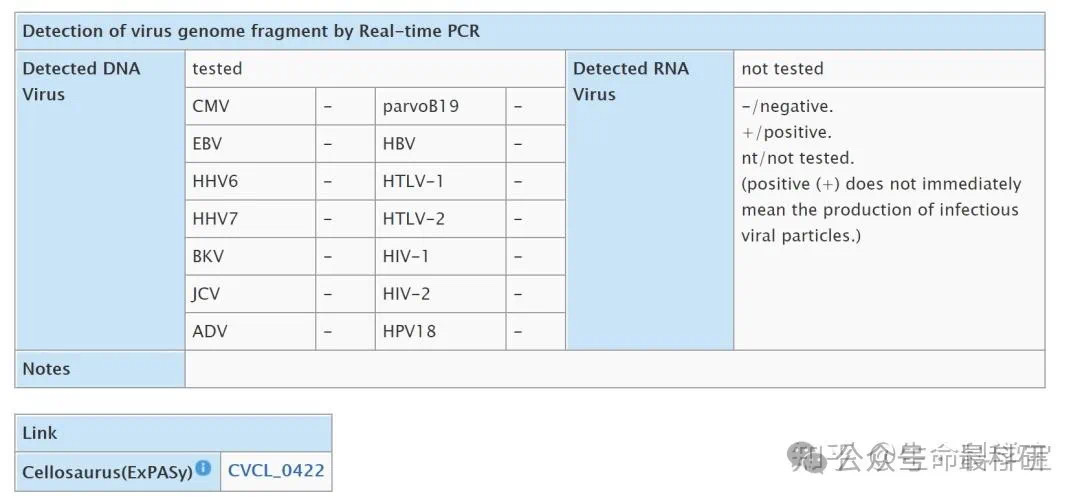Select the EBV virus cell
The height and width of the screenshot is (501, 1080).
point(250,144)
